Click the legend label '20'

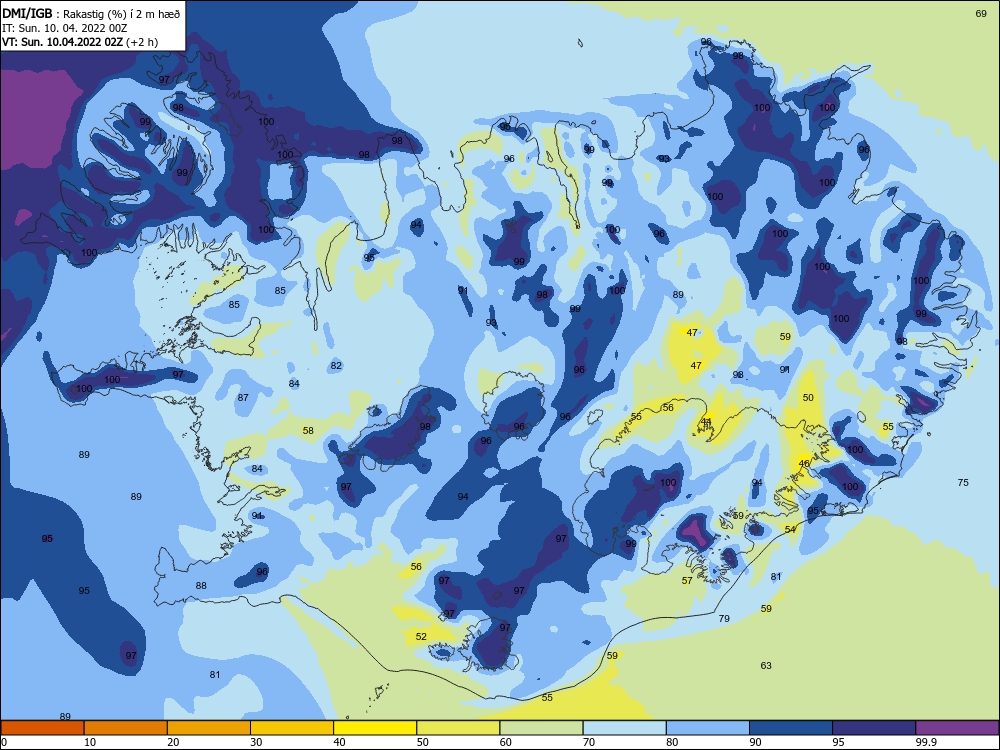173,742
